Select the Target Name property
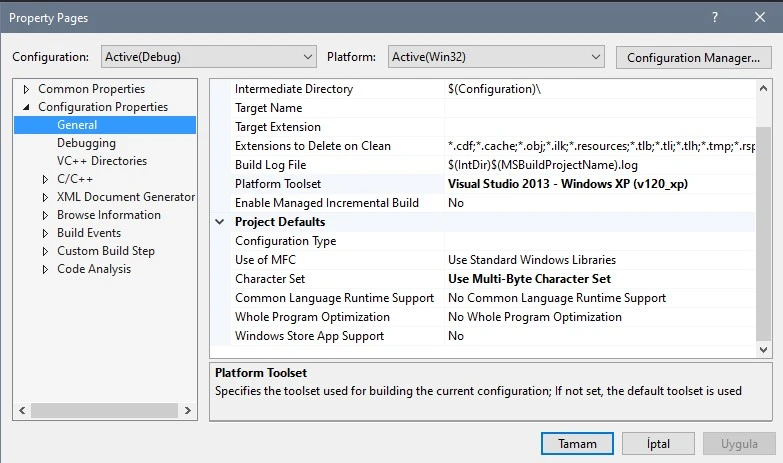 (x=269, y=108)
